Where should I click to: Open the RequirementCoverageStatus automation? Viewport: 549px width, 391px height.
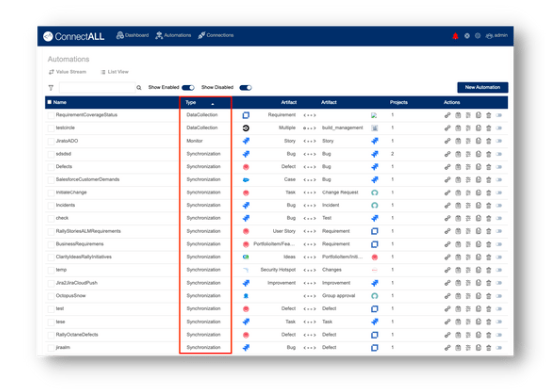point(86,115)
